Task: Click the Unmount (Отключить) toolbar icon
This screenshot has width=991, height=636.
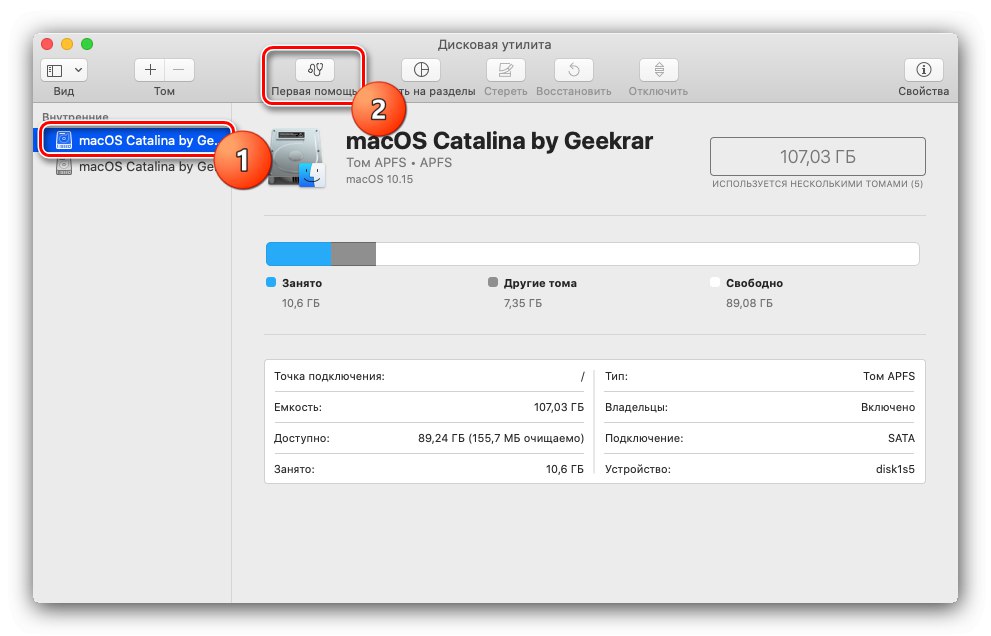Action: pos(657,70)
